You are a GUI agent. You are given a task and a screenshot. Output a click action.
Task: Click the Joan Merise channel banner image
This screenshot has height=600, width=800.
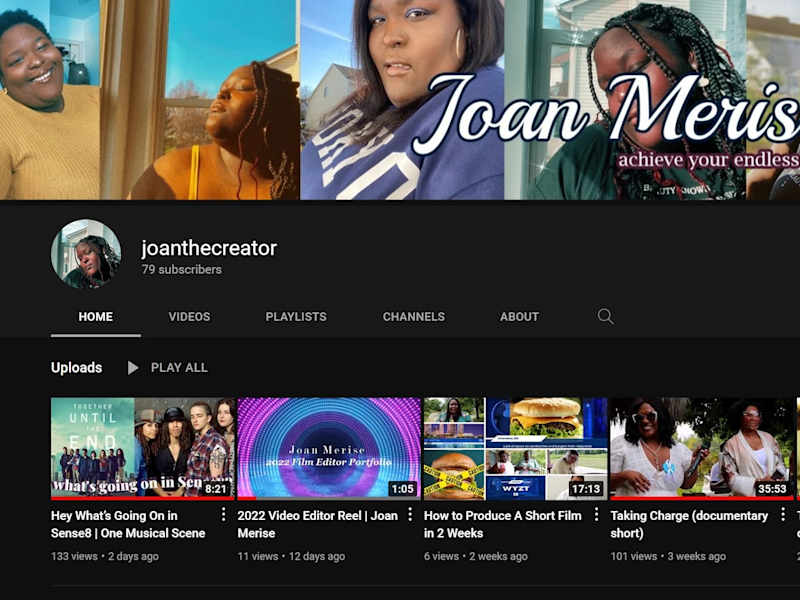click(x=400, y=99)
